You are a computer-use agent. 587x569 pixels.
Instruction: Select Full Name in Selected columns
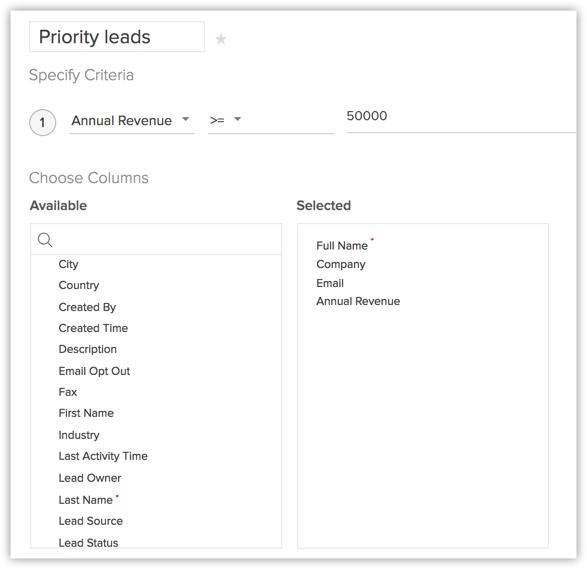pos(342,246)
